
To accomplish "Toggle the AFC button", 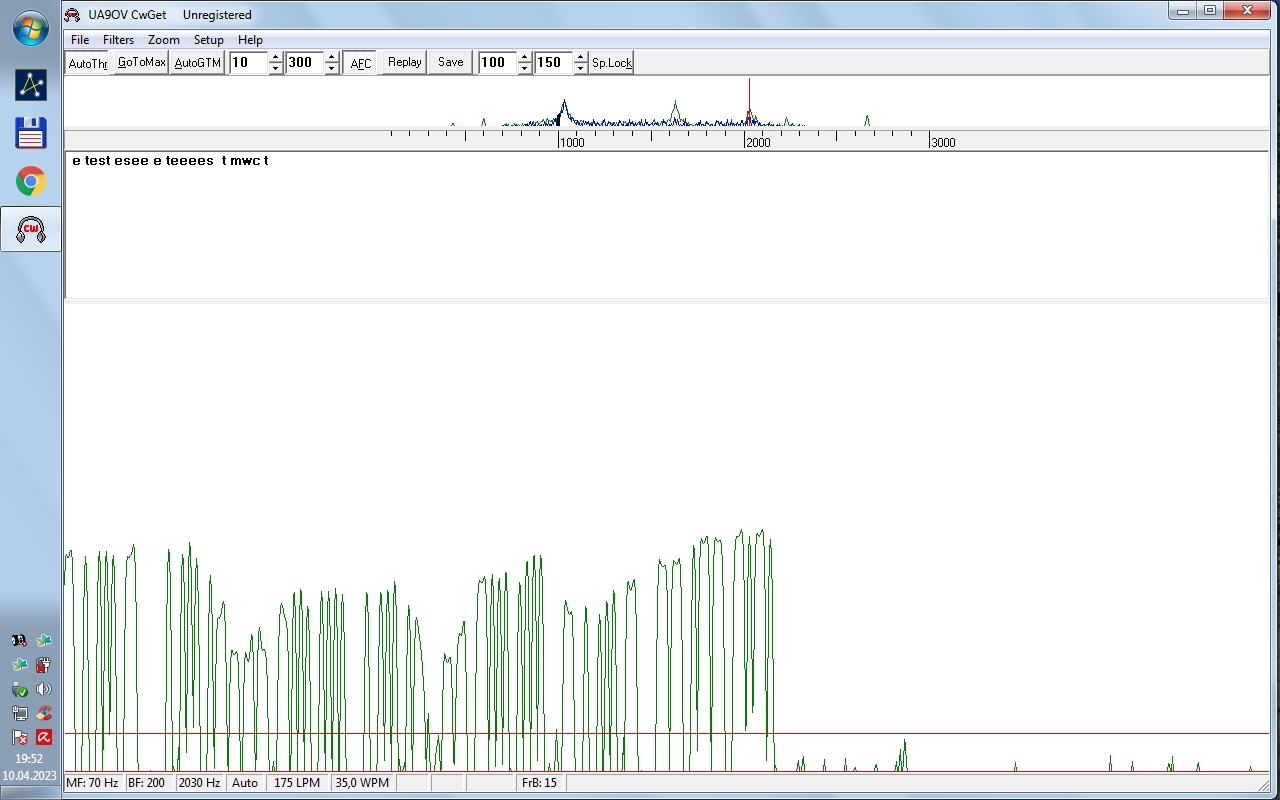I will click(361, 63).
